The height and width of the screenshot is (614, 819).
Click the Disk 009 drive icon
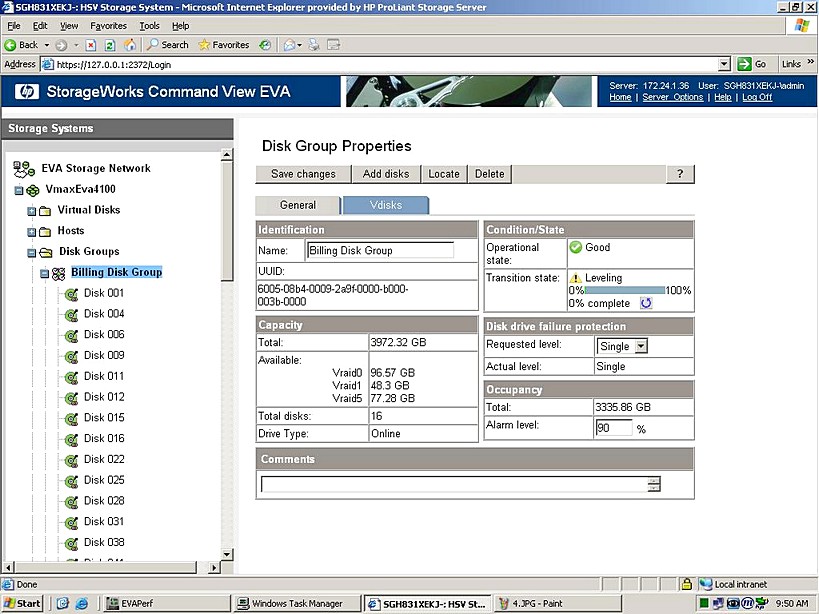[x=72, y=357]
